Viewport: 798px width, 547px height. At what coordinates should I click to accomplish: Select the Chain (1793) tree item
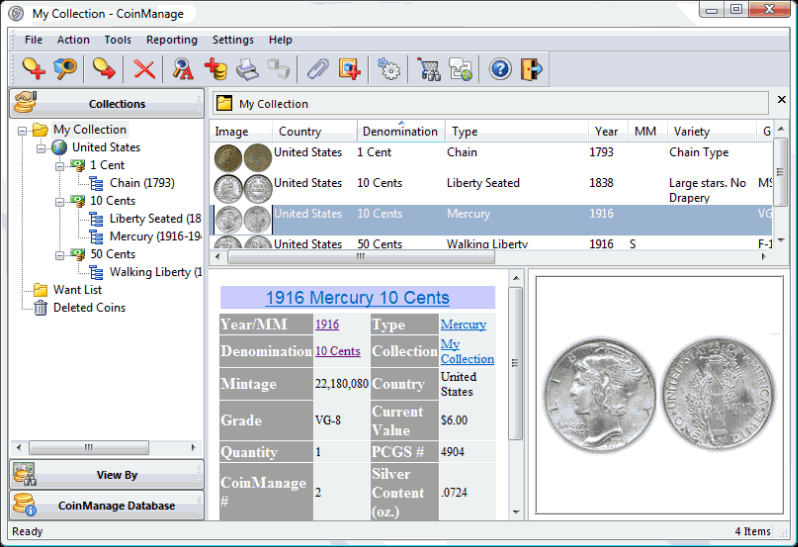[x=142, y=183]
